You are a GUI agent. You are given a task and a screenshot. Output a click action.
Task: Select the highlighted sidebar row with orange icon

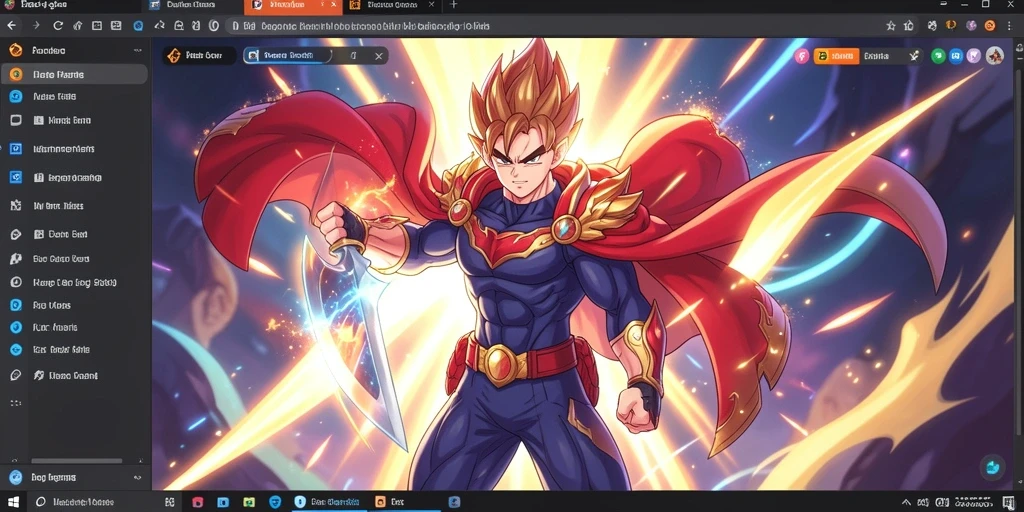(74, 74)
